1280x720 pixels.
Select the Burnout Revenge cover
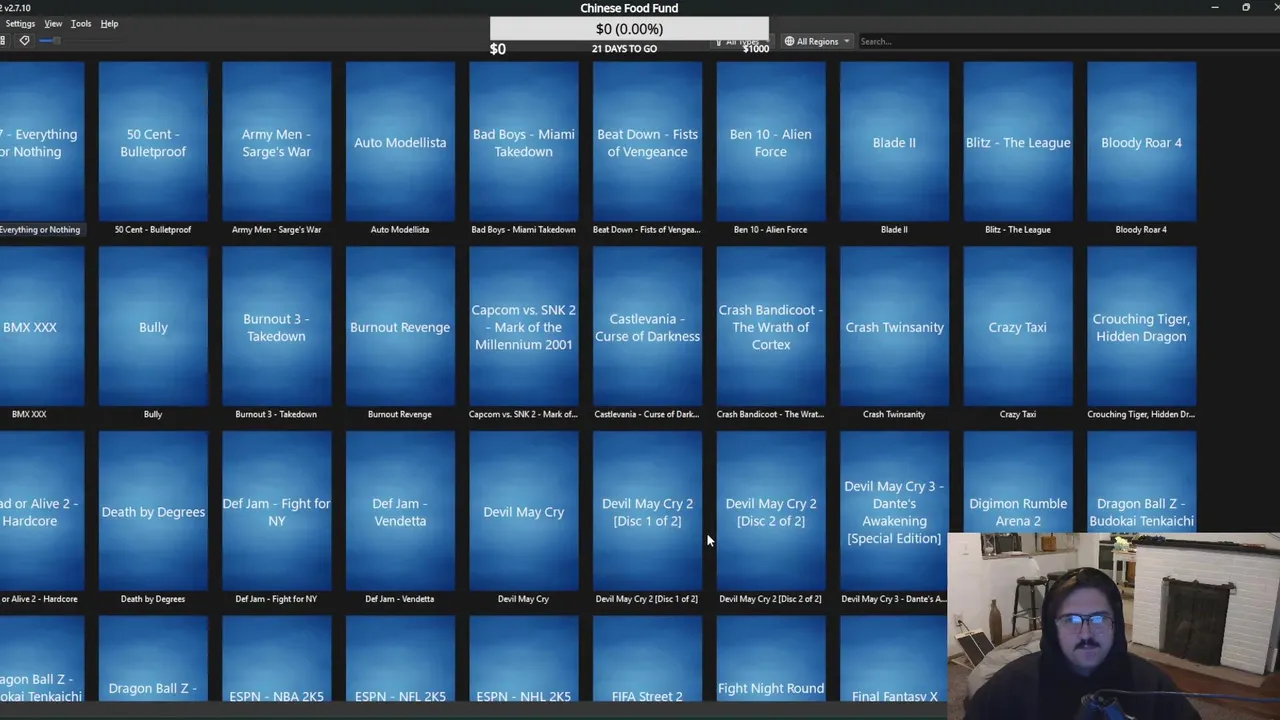pos(400,327)
